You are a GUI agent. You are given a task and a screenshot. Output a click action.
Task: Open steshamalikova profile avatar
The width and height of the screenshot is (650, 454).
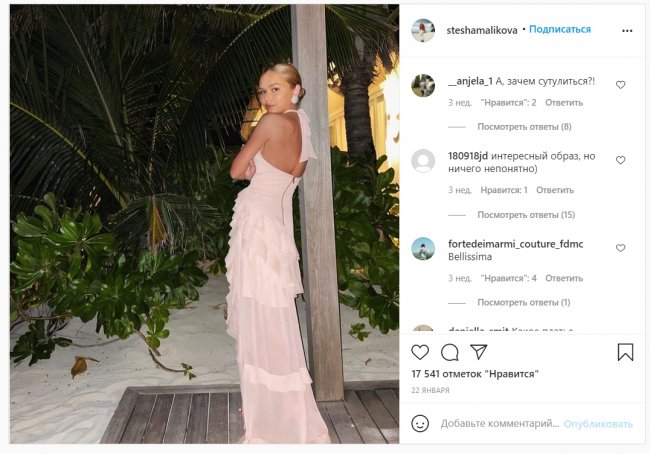click(423, 30)
